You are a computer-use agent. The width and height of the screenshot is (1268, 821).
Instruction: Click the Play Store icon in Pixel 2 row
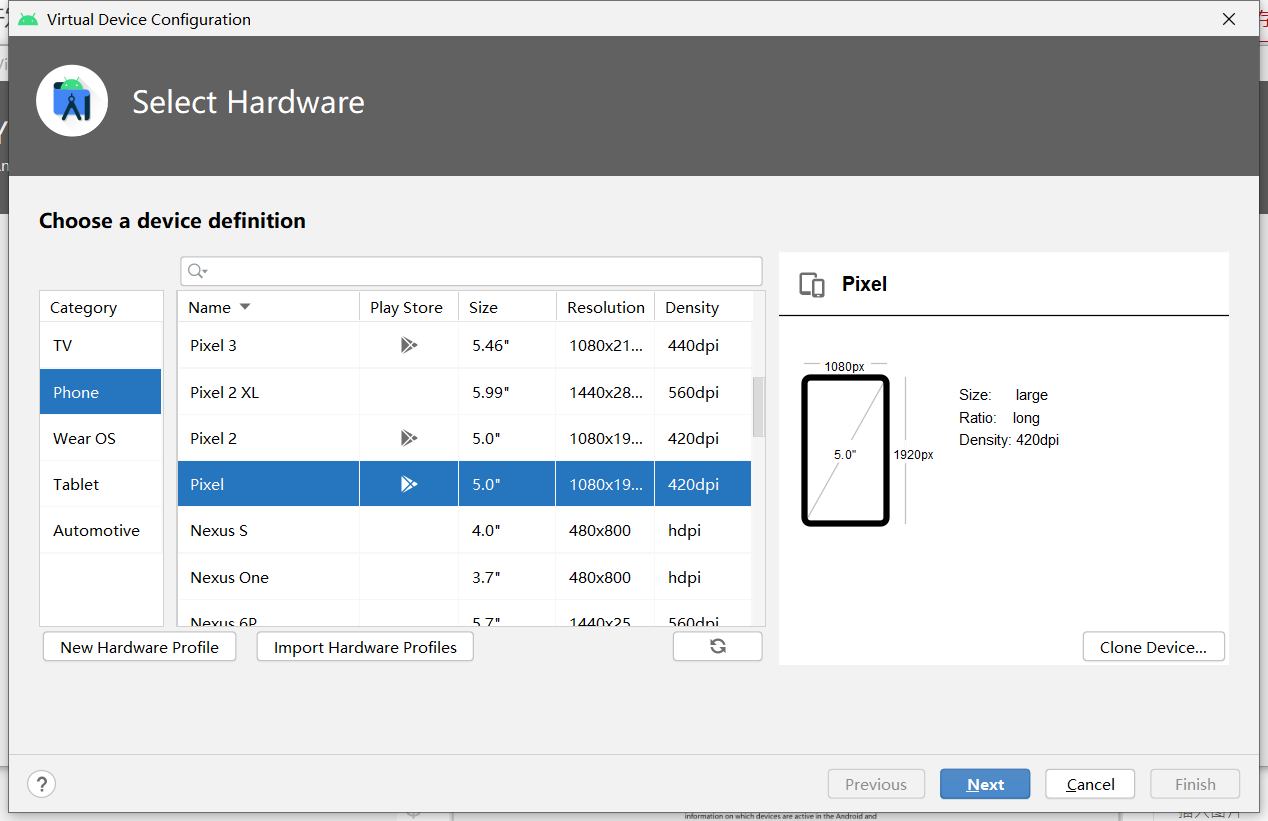pyautogui.click(x=408, y=438)
